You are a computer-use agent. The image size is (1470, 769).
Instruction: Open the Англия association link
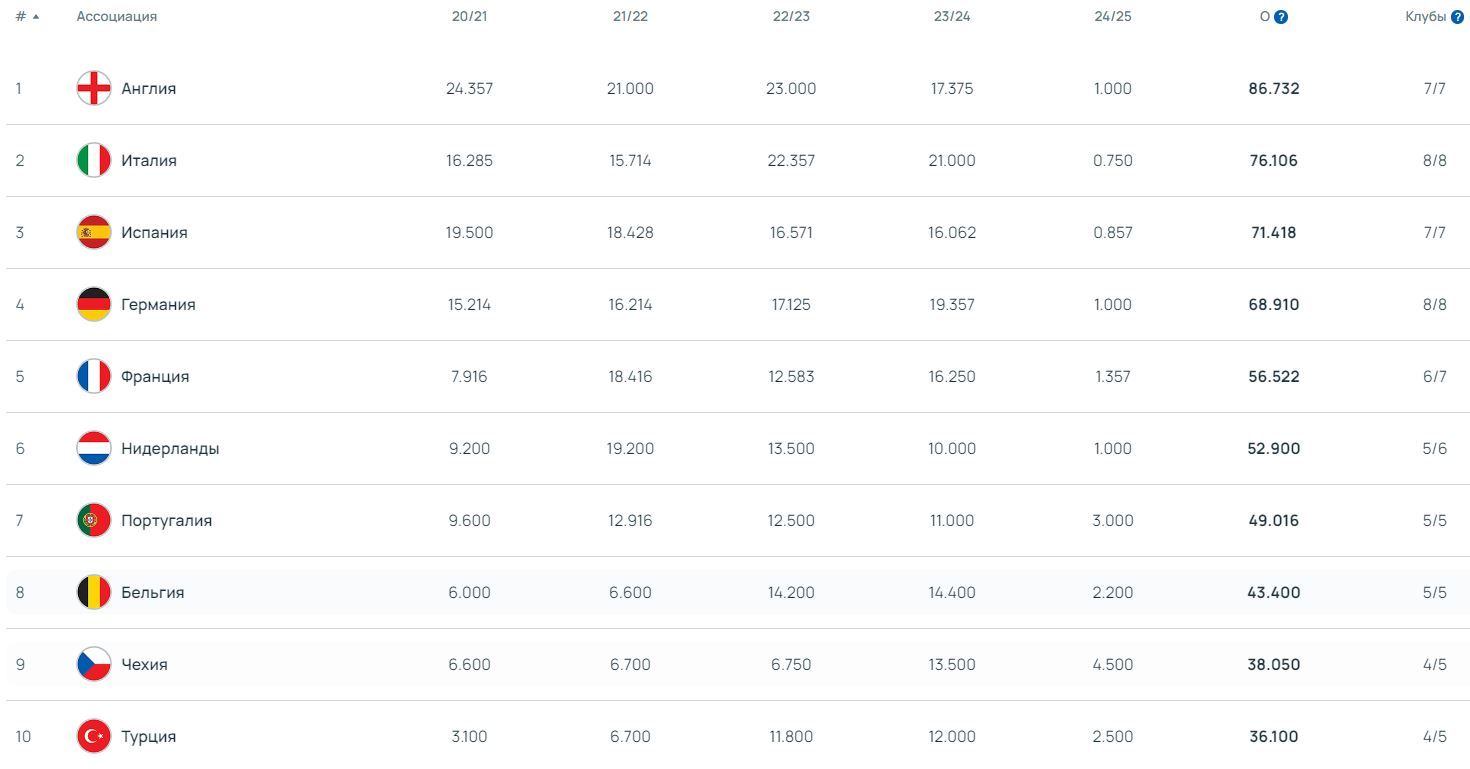point(148,88)
